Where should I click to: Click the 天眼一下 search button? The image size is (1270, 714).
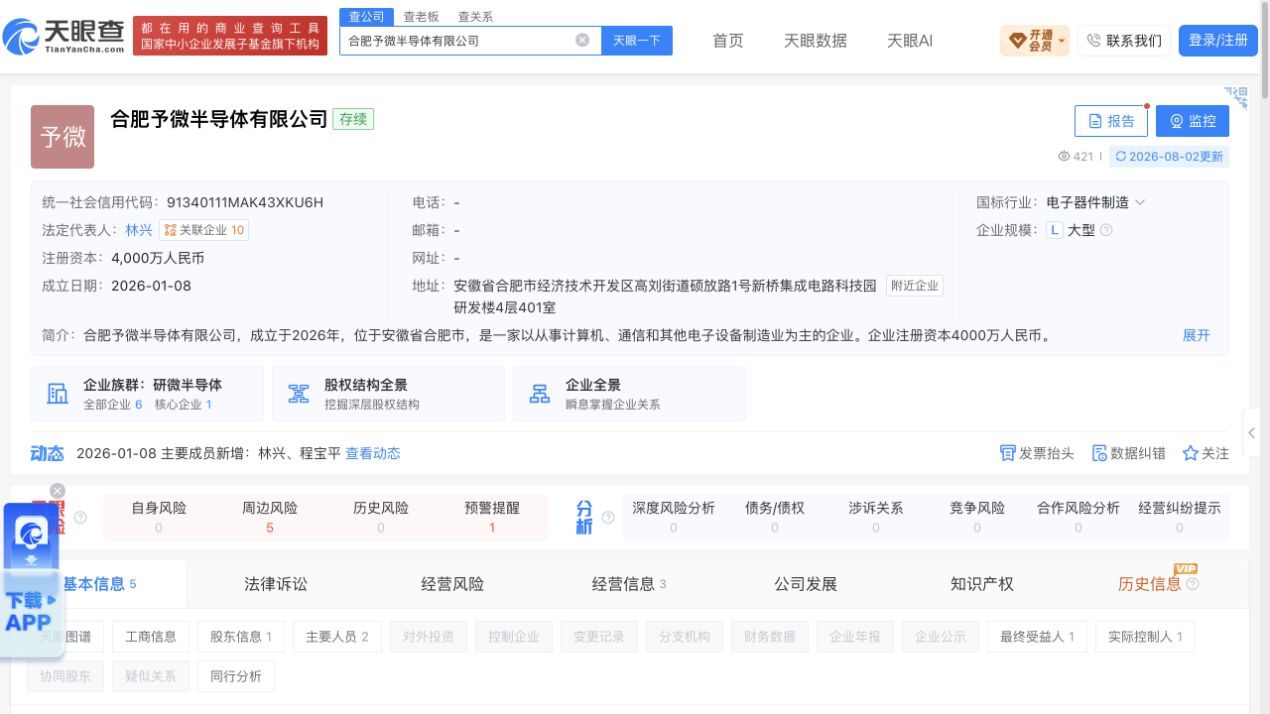point(637,41)
